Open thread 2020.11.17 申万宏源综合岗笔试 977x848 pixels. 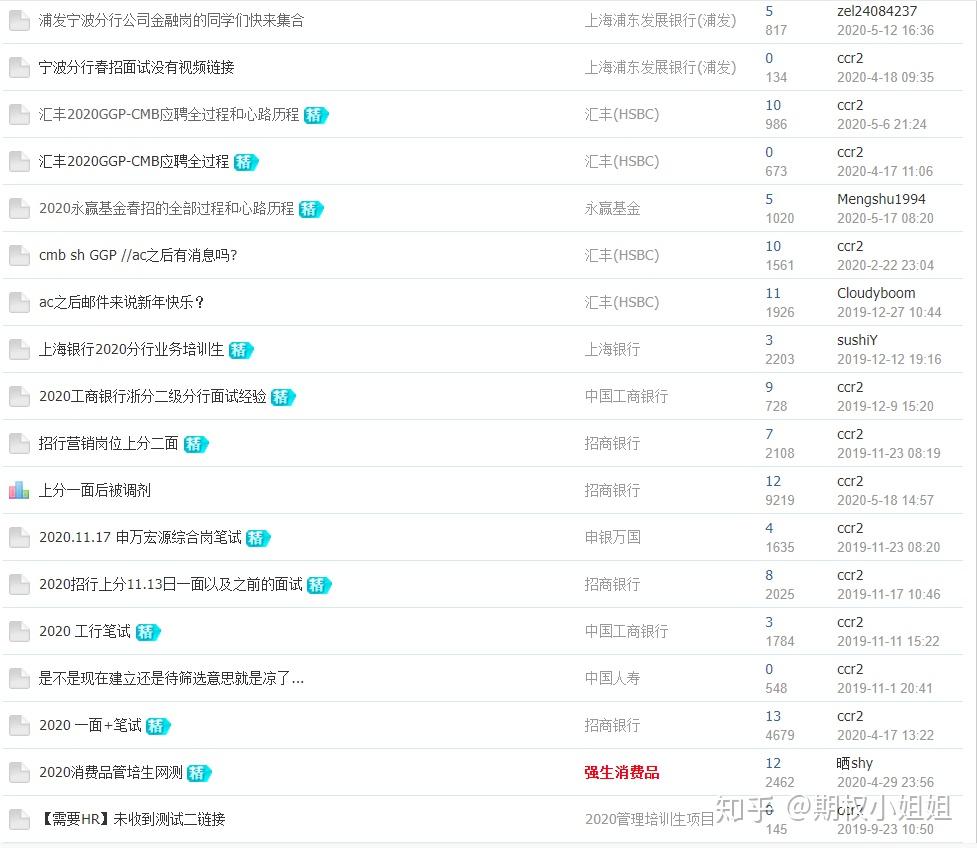point(140,538)
